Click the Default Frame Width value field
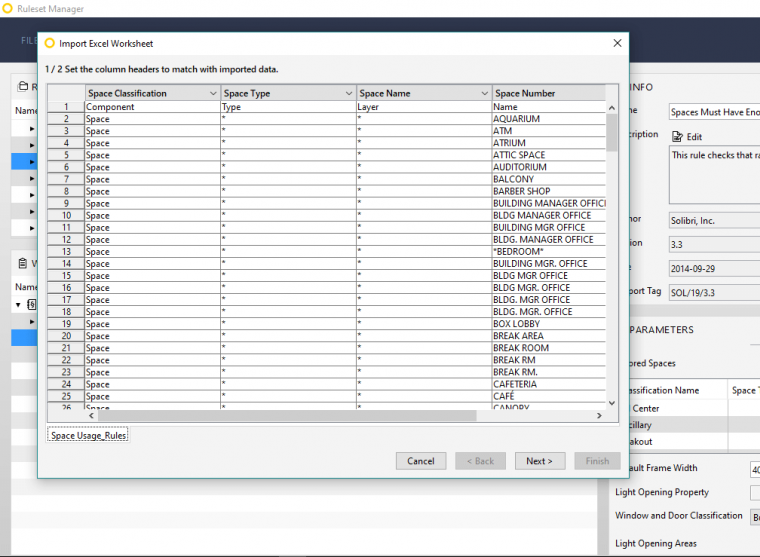 tap(755, 469)
